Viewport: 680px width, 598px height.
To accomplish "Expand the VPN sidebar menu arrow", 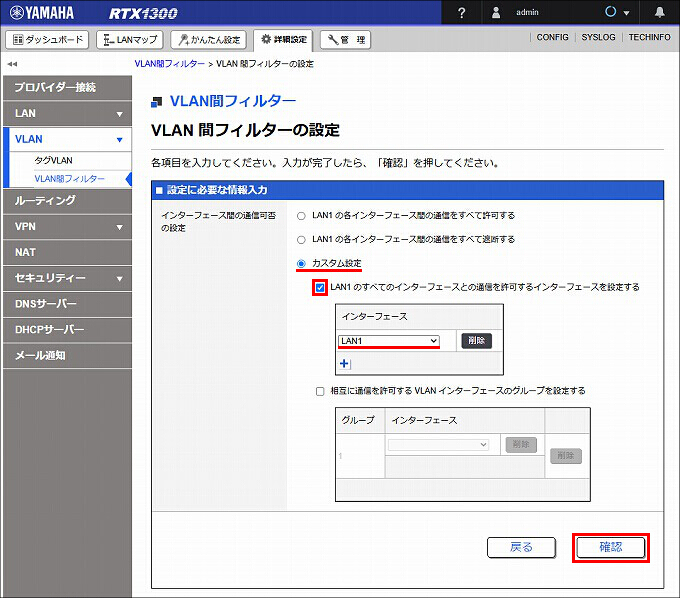I will [120, 227].
